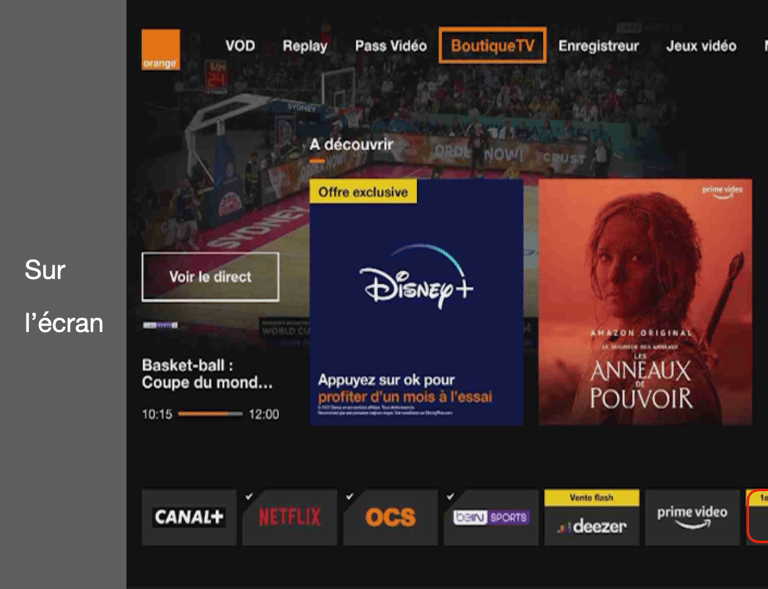Click the checkmark on beIN Sports tile
The height and width of the screenshot is (589, 768).
point(450,496)
